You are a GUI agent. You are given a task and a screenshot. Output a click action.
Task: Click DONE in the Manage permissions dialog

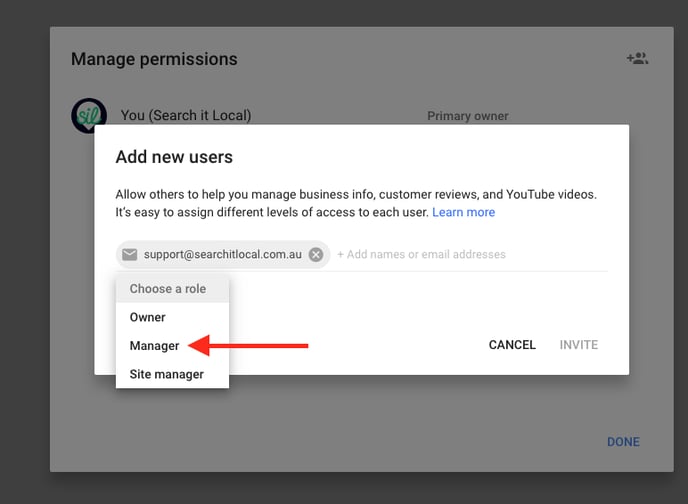pyautogui.click(x=623, y=442)
